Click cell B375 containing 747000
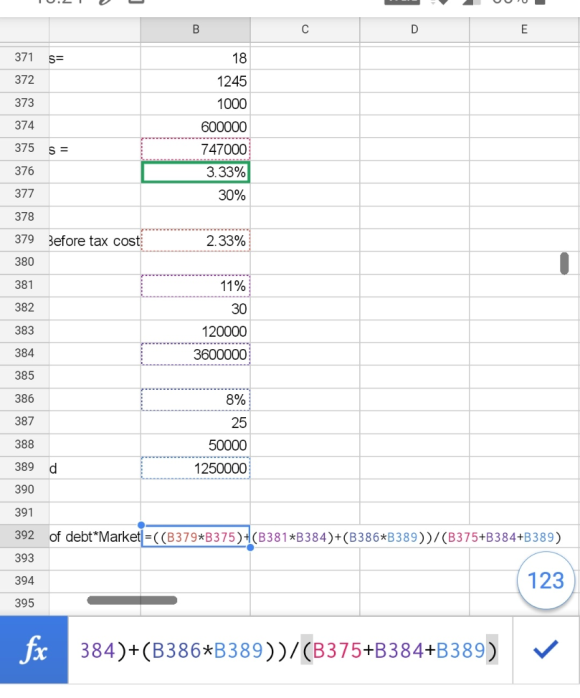580x698 pixels. click(x=195, y=149)
